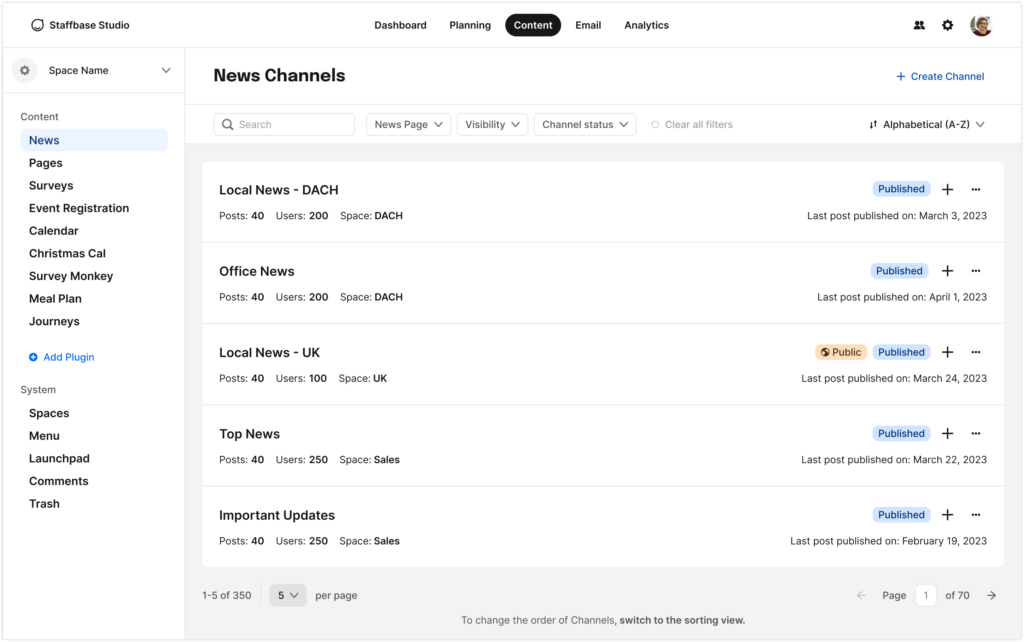Click the magnifier icon in the search box

click(228, 124)
